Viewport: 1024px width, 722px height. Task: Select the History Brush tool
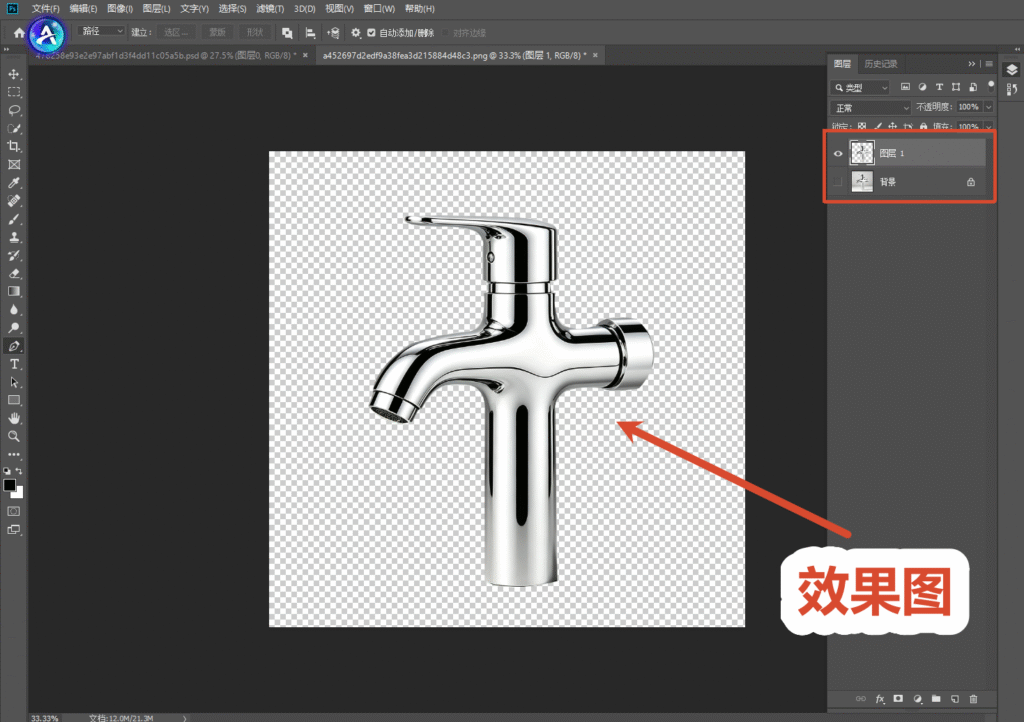tap(14, 255)
